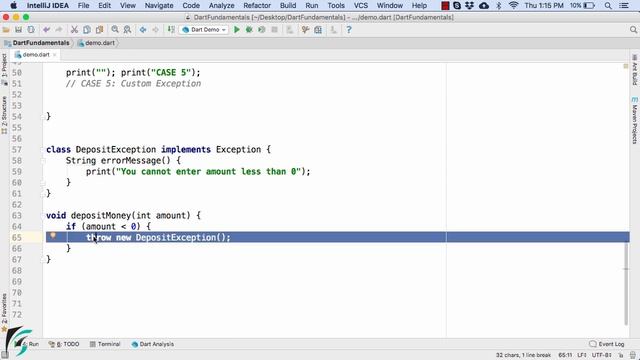Open the Refactor menu
This screenshot has width=640, height=360.
(x=257, y=5)
